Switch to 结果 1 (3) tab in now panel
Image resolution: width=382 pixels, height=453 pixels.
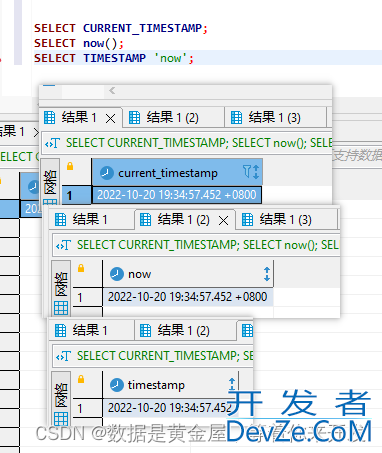pos(286,220)
